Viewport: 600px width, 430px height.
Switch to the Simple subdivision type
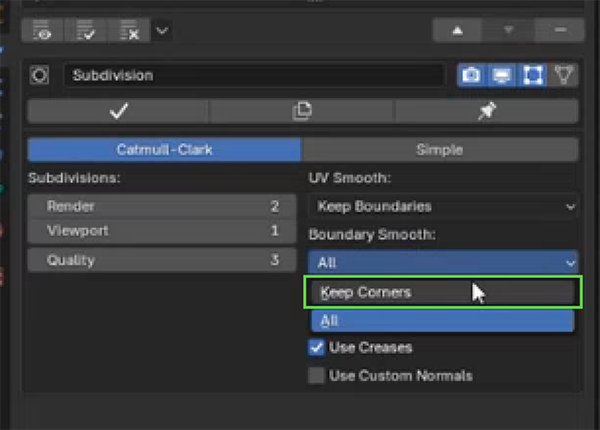[440, 150]
